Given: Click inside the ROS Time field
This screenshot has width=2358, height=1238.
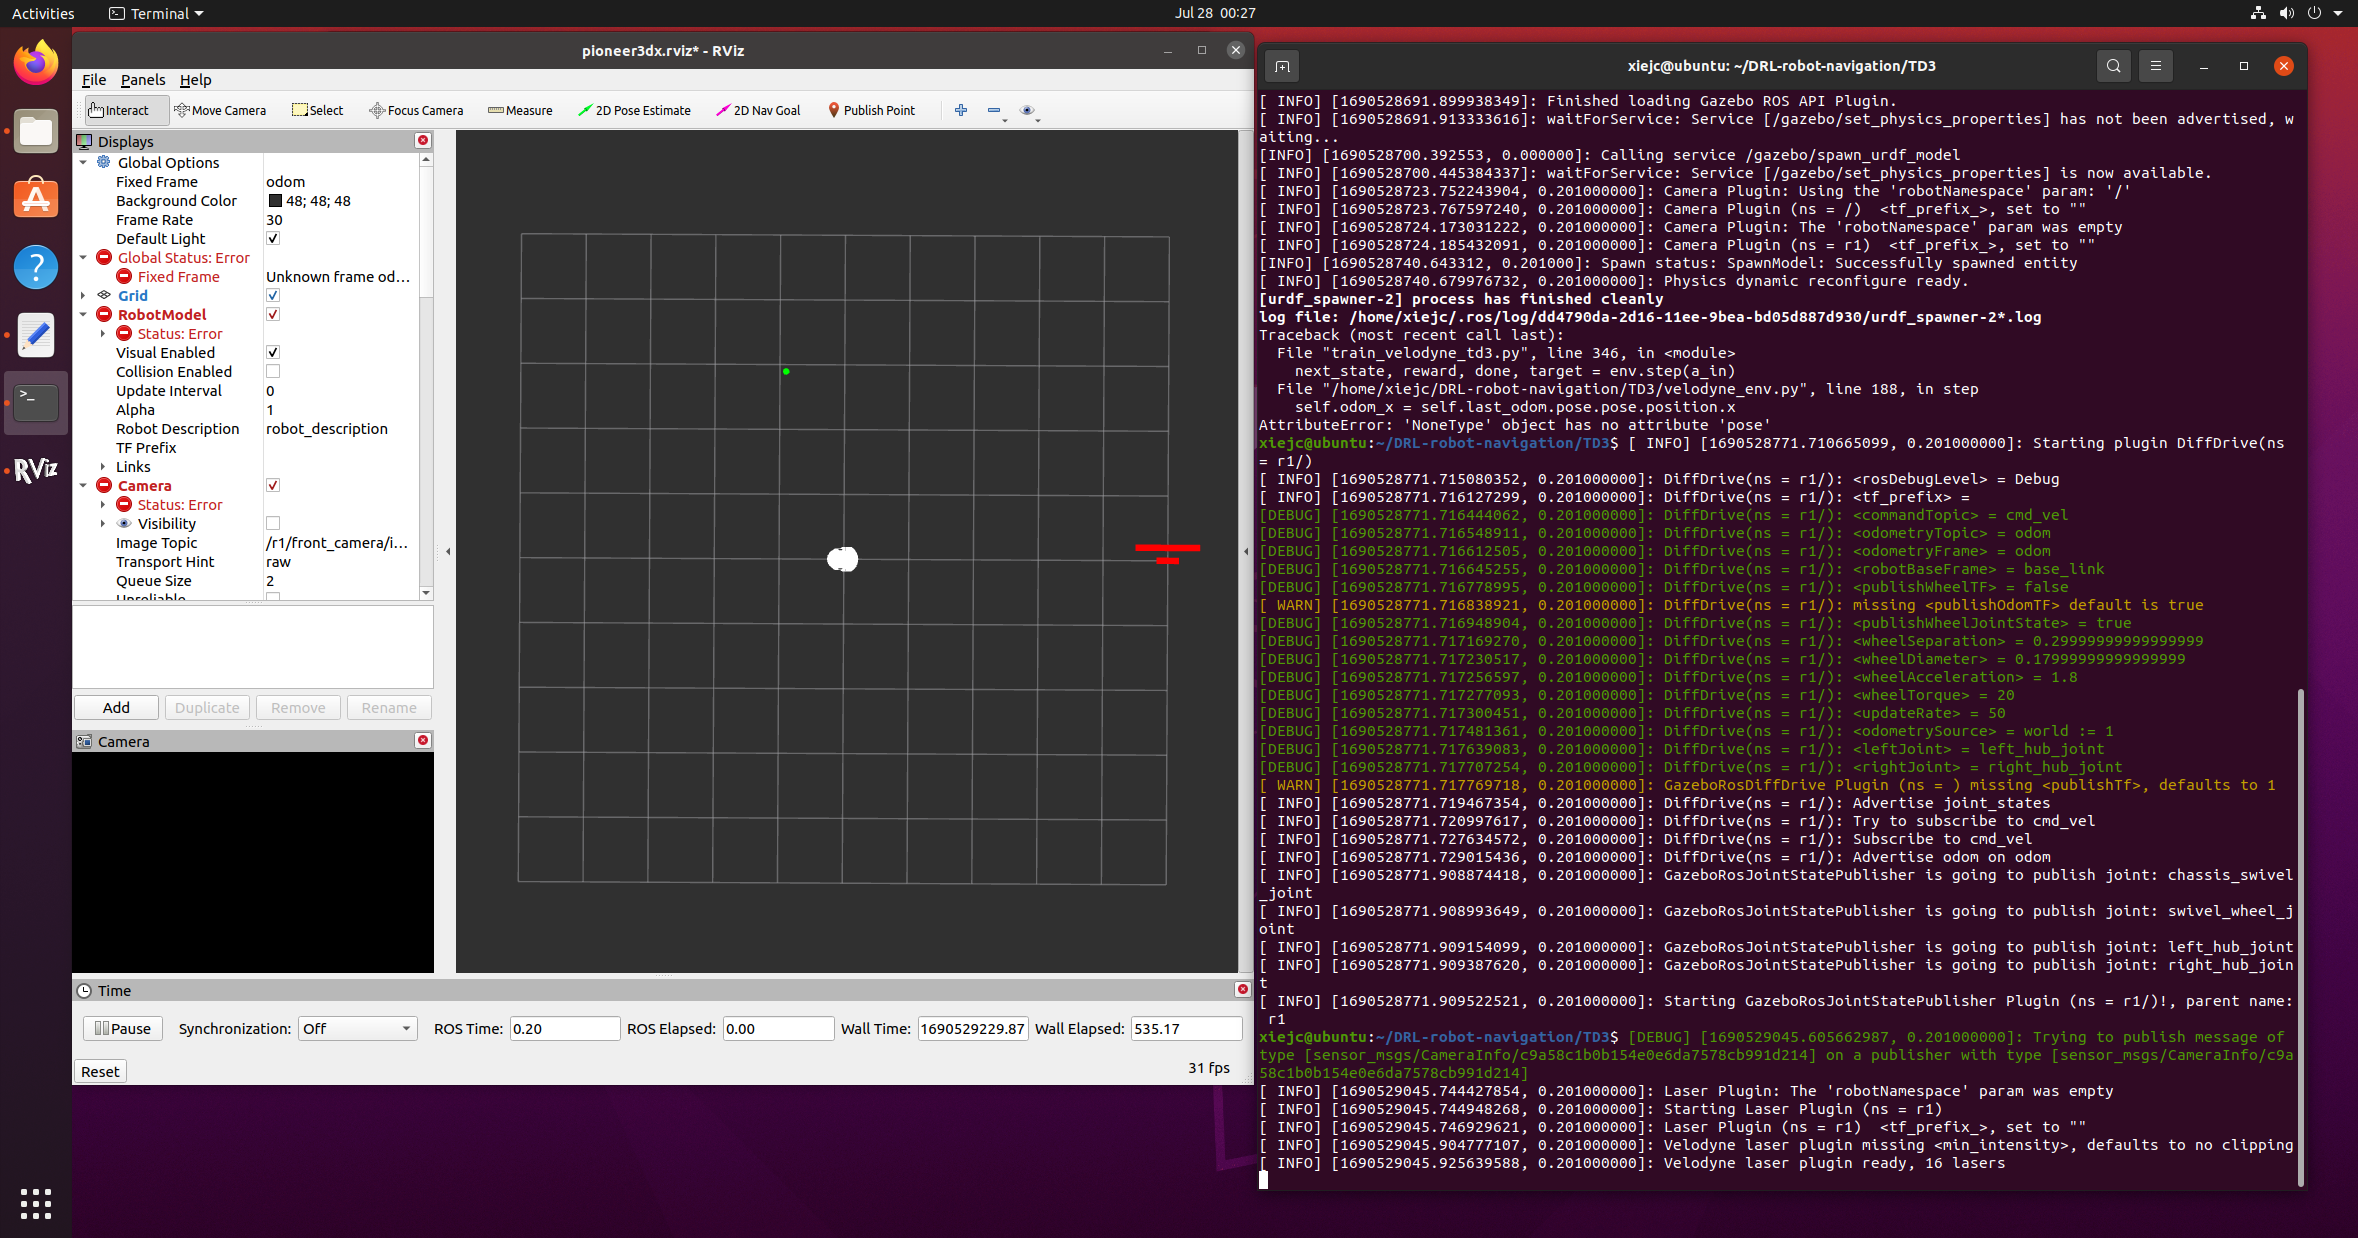Looking at the screenshot, I should pyautogui.click(x=564, y=1028).
